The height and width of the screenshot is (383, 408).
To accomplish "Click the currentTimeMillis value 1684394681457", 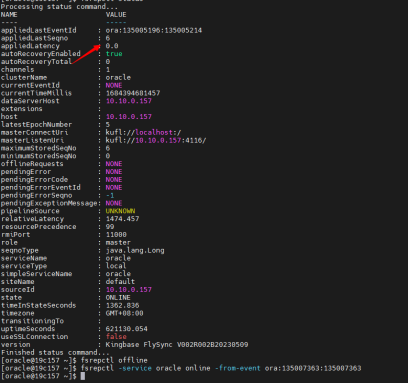I will click(133, 93).
